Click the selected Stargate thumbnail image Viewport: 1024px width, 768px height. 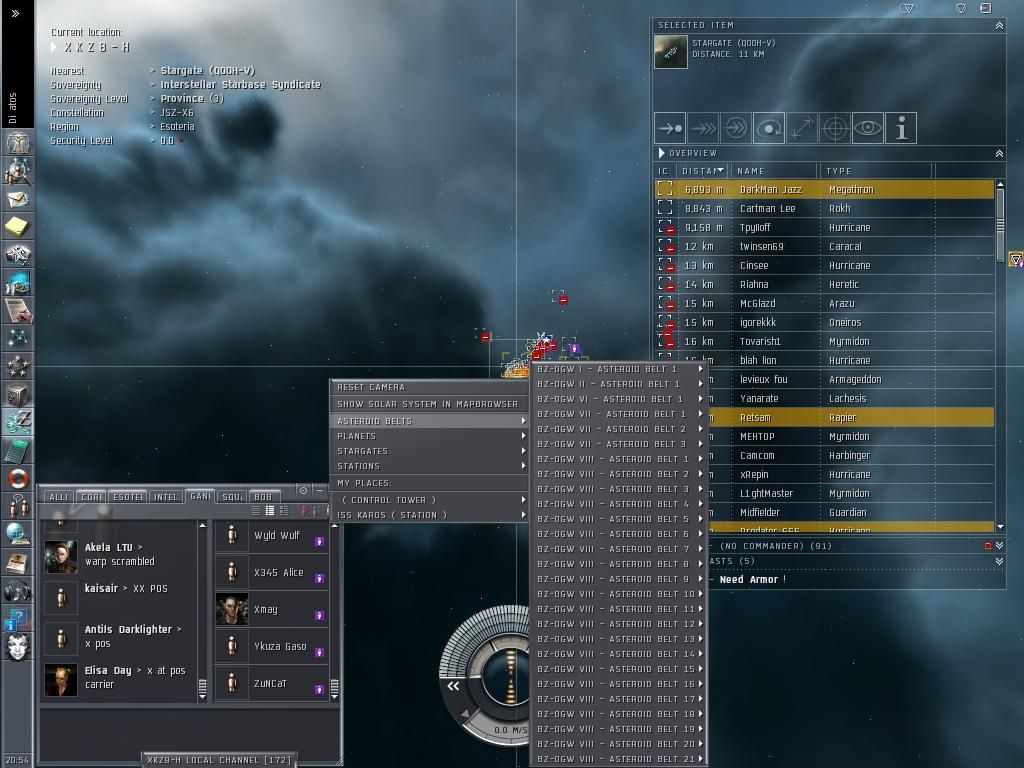[671, 52]
